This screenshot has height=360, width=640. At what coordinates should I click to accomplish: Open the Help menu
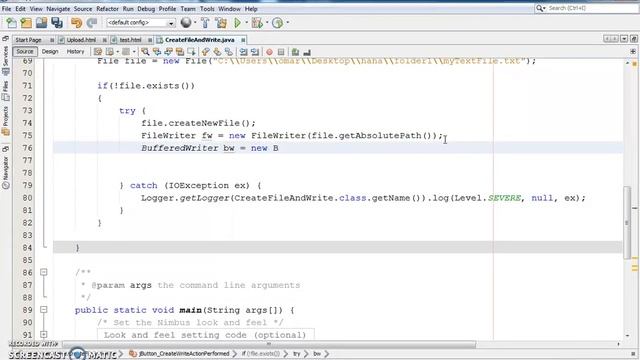coord(251,9)
